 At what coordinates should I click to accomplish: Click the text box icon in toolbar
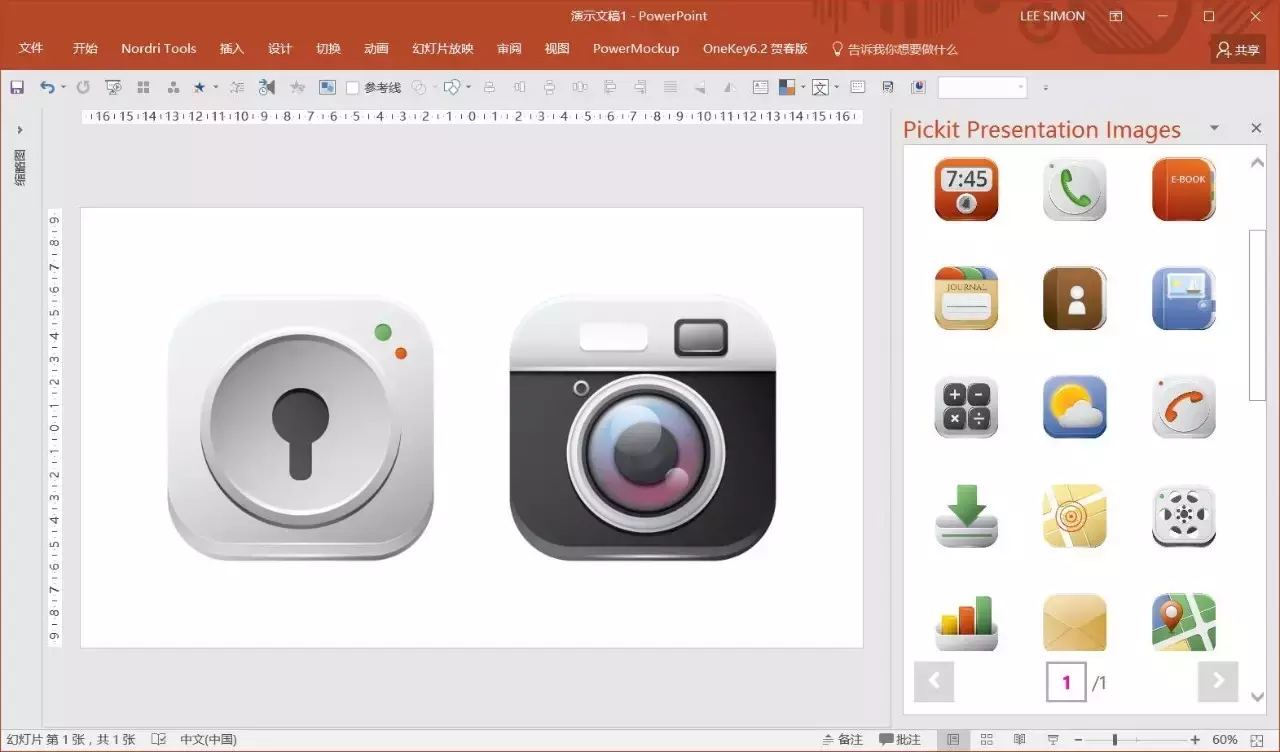(760, 88)
